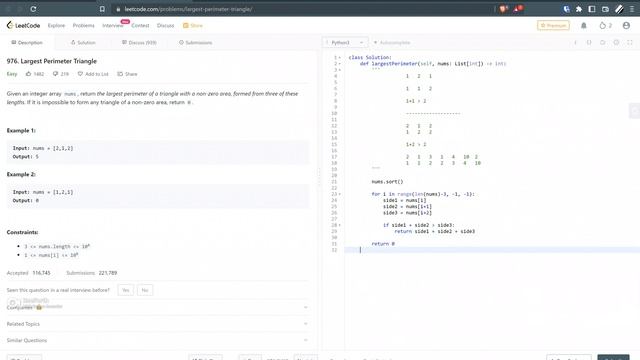This screenshot has width=640, height=360.
Task: Add to List heart icon
Action: (x=80, y=74)
